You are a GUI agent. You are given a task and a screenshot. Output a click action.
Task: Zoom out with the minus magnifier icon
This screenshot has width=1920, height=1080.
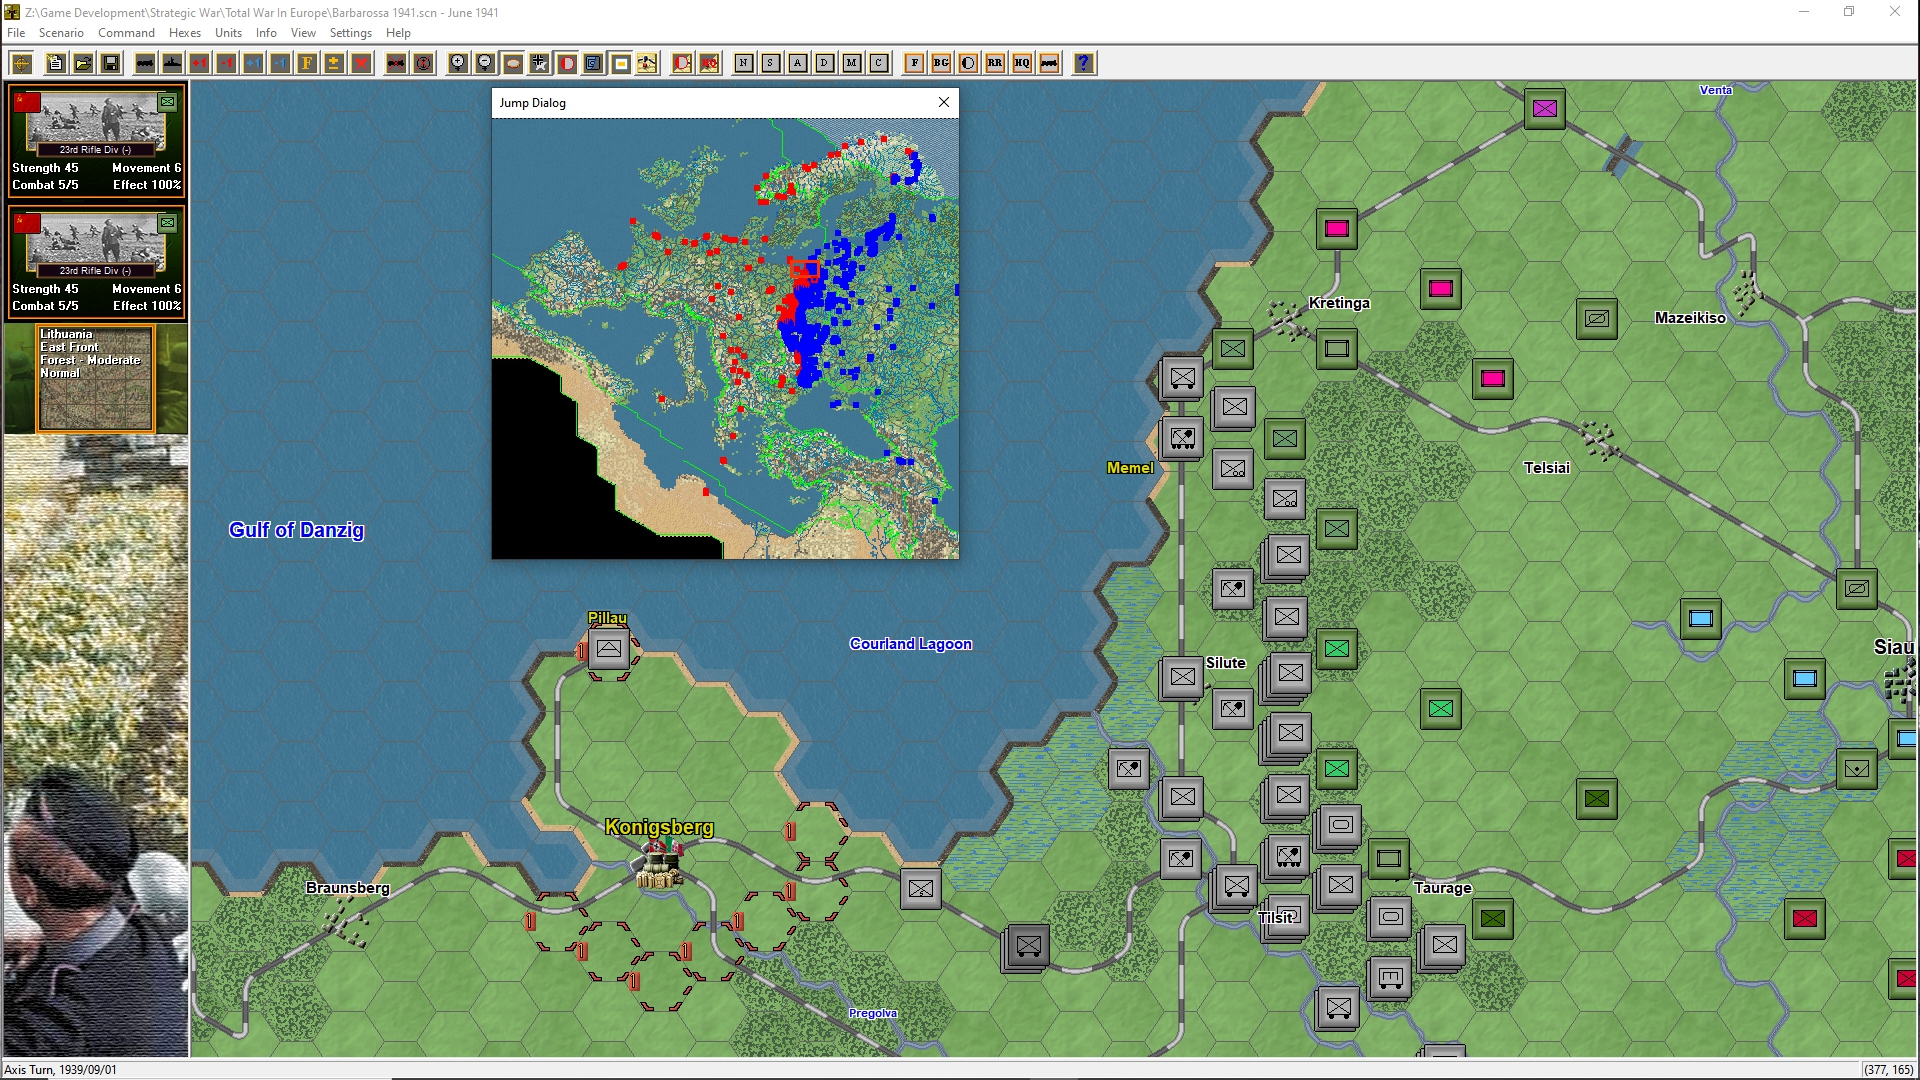coord(485,63)
